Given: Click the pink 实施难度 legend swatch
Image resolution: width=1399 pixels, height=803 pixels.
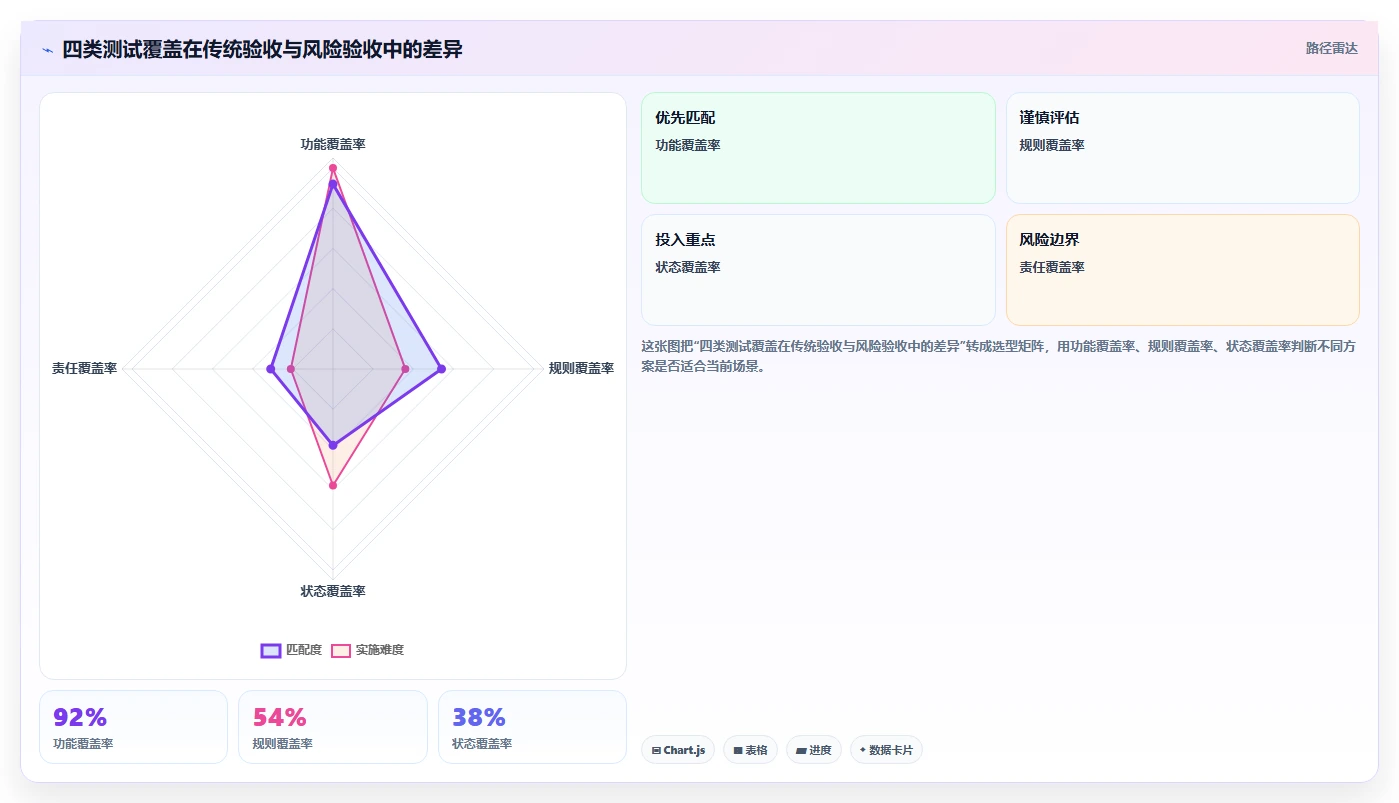Looking at the screenshot, I should click(x=341, y=650).
